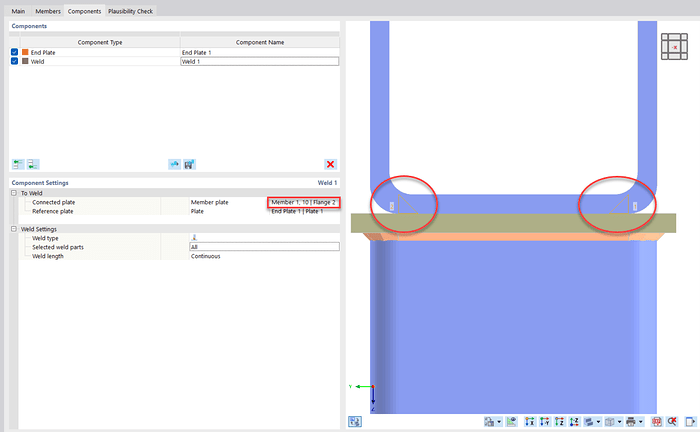
Task: Click view in X direction icon
Action: 529,422
